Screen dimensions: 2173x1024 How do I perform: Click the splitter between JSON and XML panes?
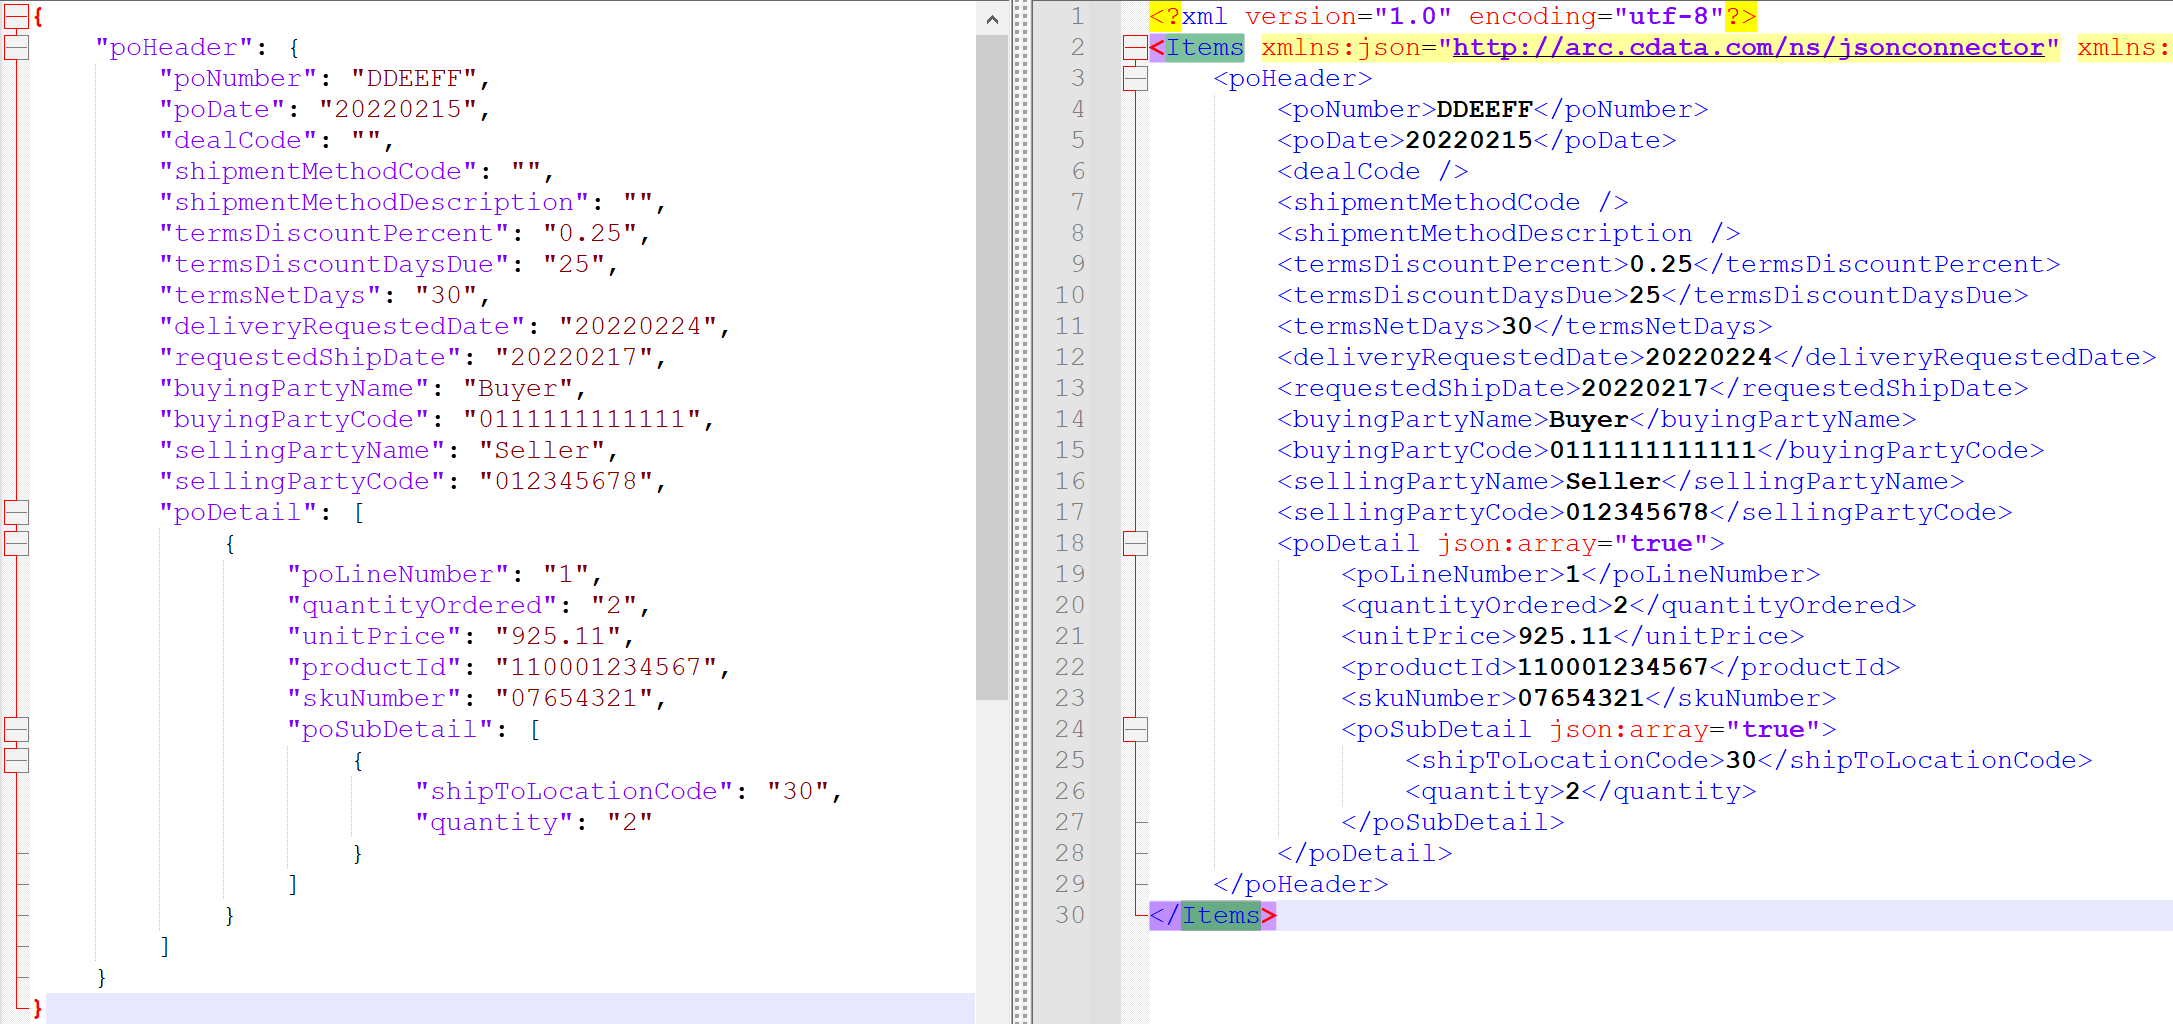(1022, 512)
